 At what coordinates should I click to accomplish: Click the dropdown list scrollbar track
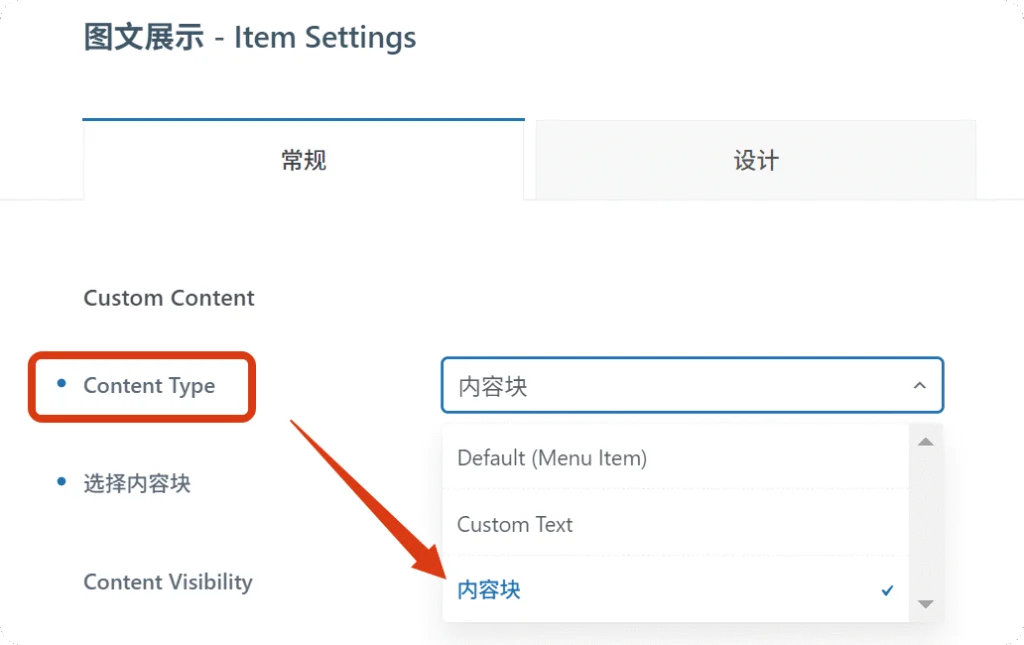pyautogui.click(x=925, y=522)
